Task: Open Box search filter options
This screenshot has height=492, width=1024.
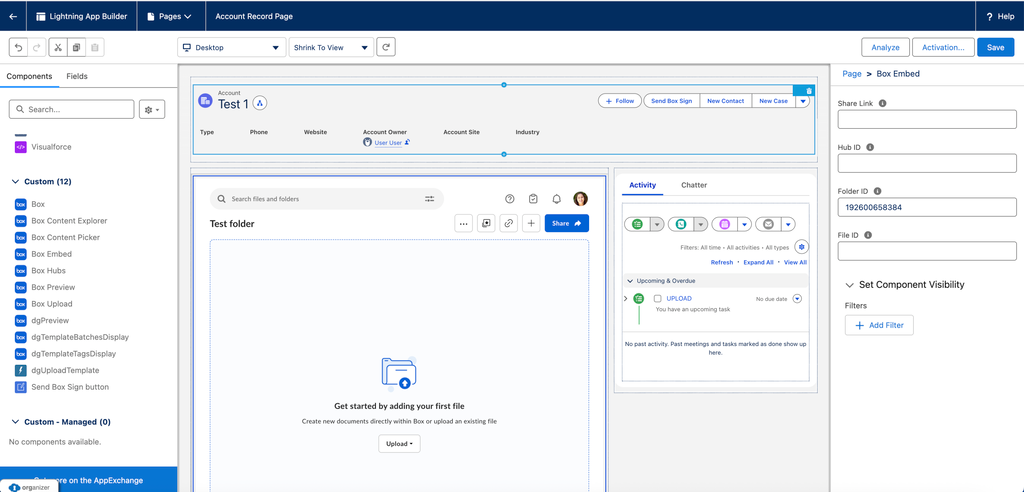Action: (430, 199)
